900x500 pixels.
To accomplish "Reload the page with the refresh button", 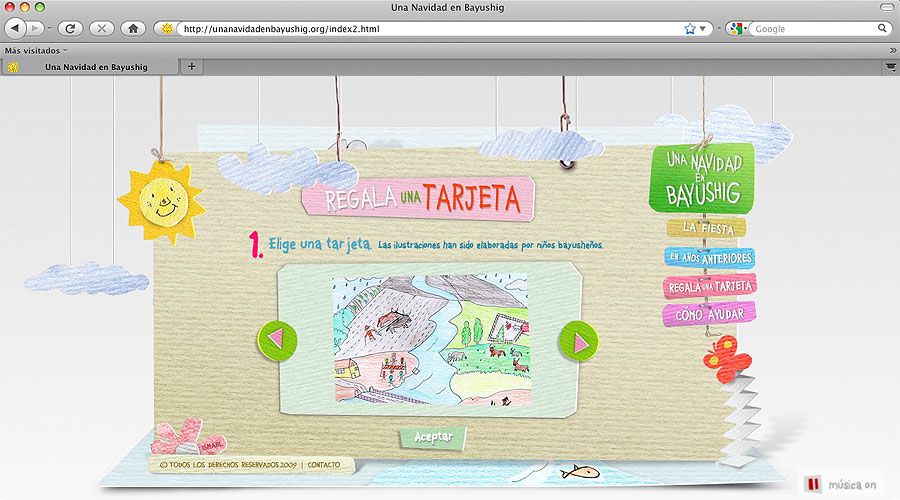I will [70, 28].
